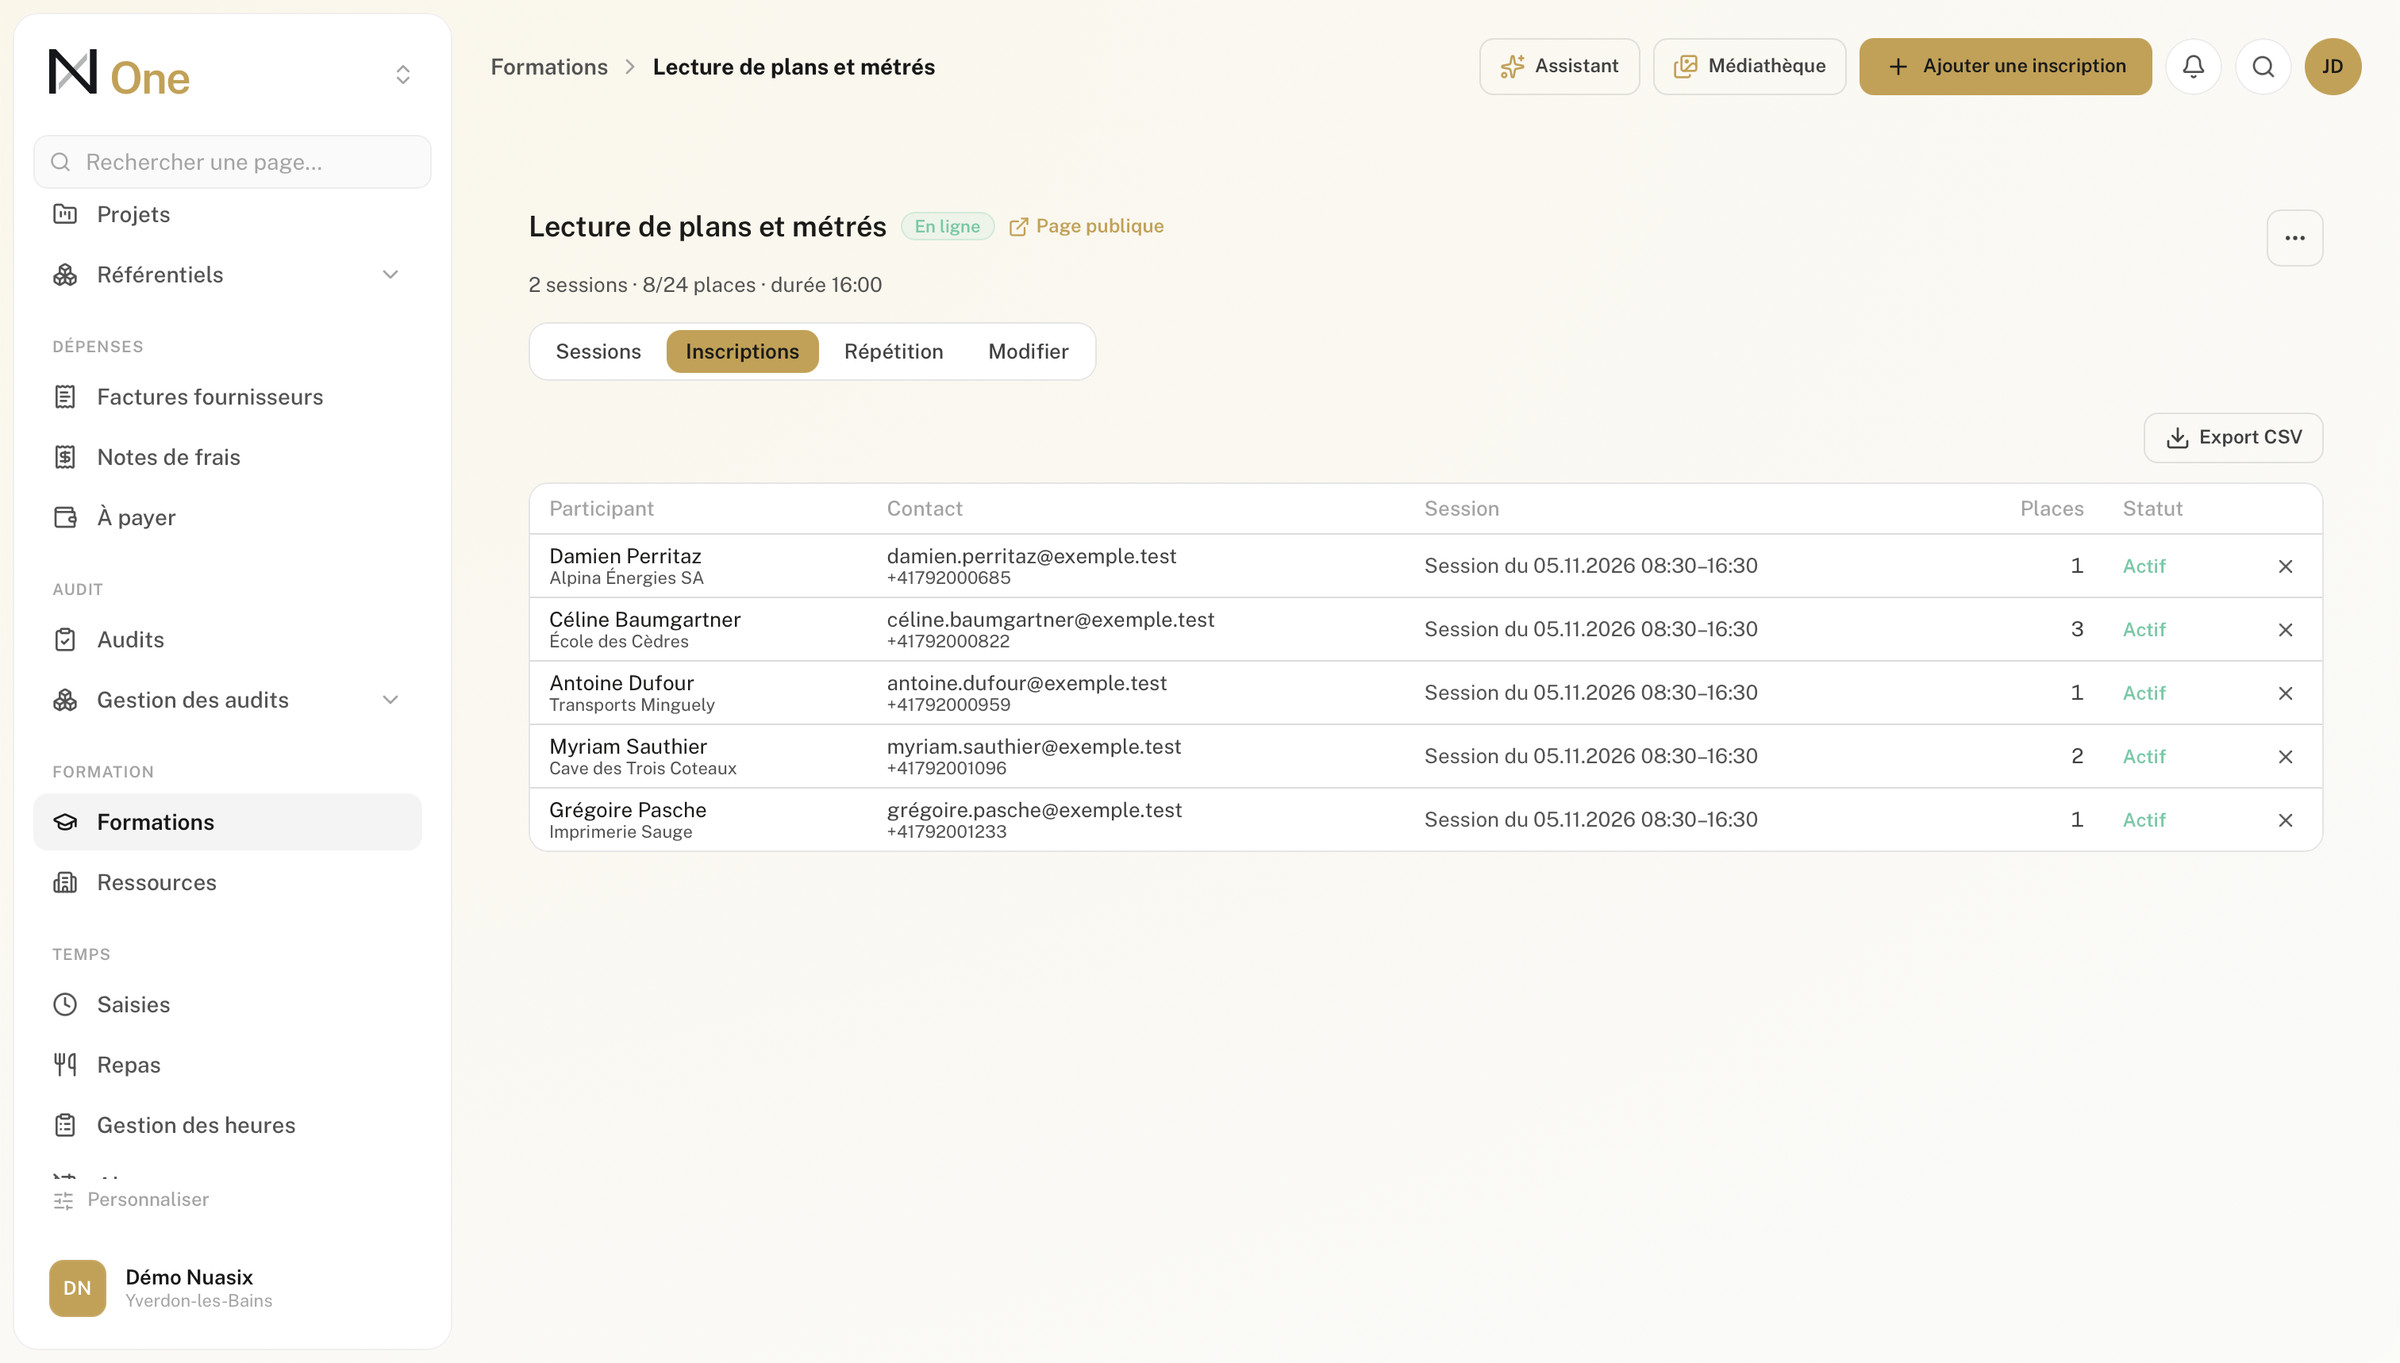This screenshot has width=2400, height=1363.
Task: Open the Page publique link
Action: click(x=1086, y=227)
